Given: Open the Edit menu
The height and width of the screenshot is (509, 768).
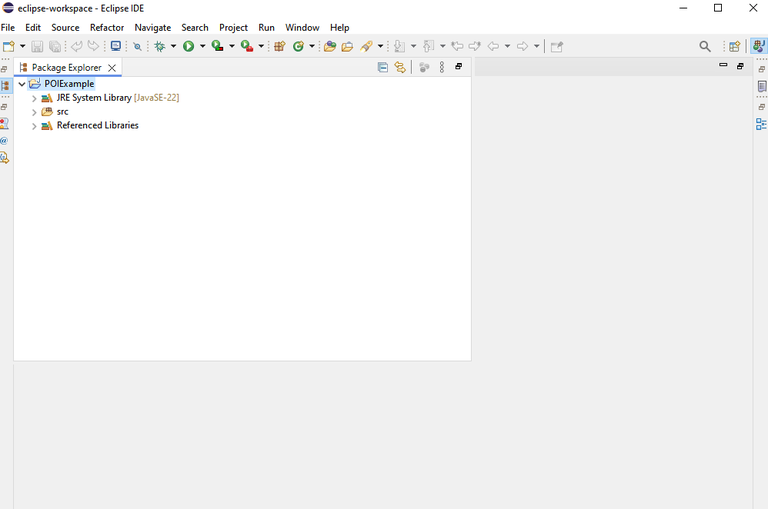Looking at the screenshot, I should [33, 27].
